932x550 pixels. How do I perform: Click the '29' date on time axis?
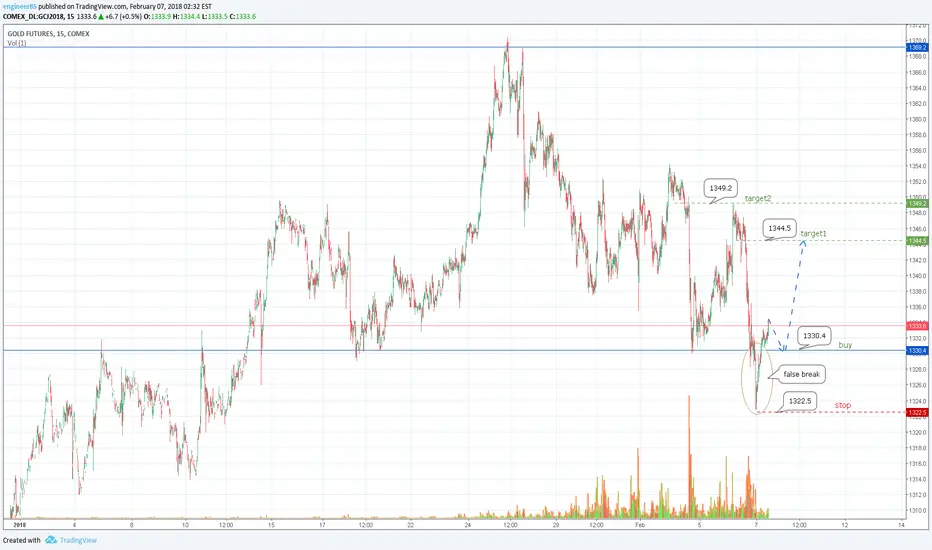point(556,525)
